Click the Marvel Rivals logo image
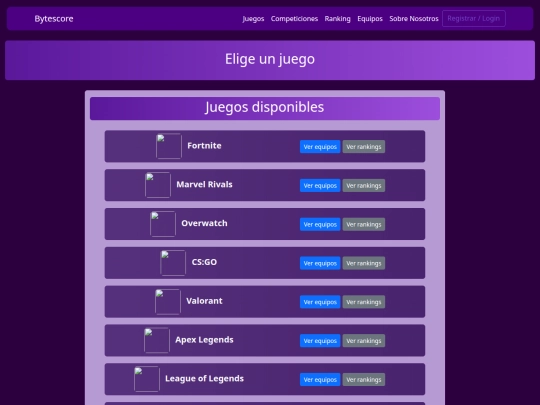The height and width of the screenshot is (405, 540). pos(158,185)
